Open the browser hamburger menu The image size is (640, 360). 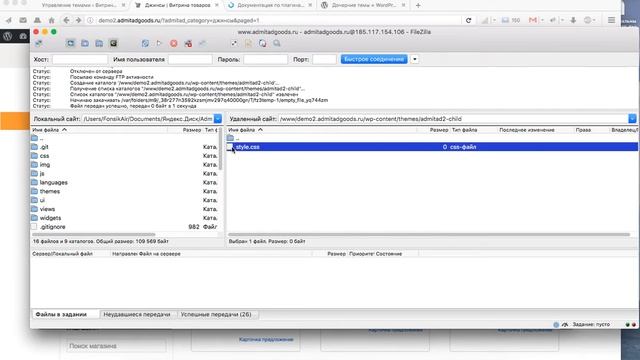[611, 20]
